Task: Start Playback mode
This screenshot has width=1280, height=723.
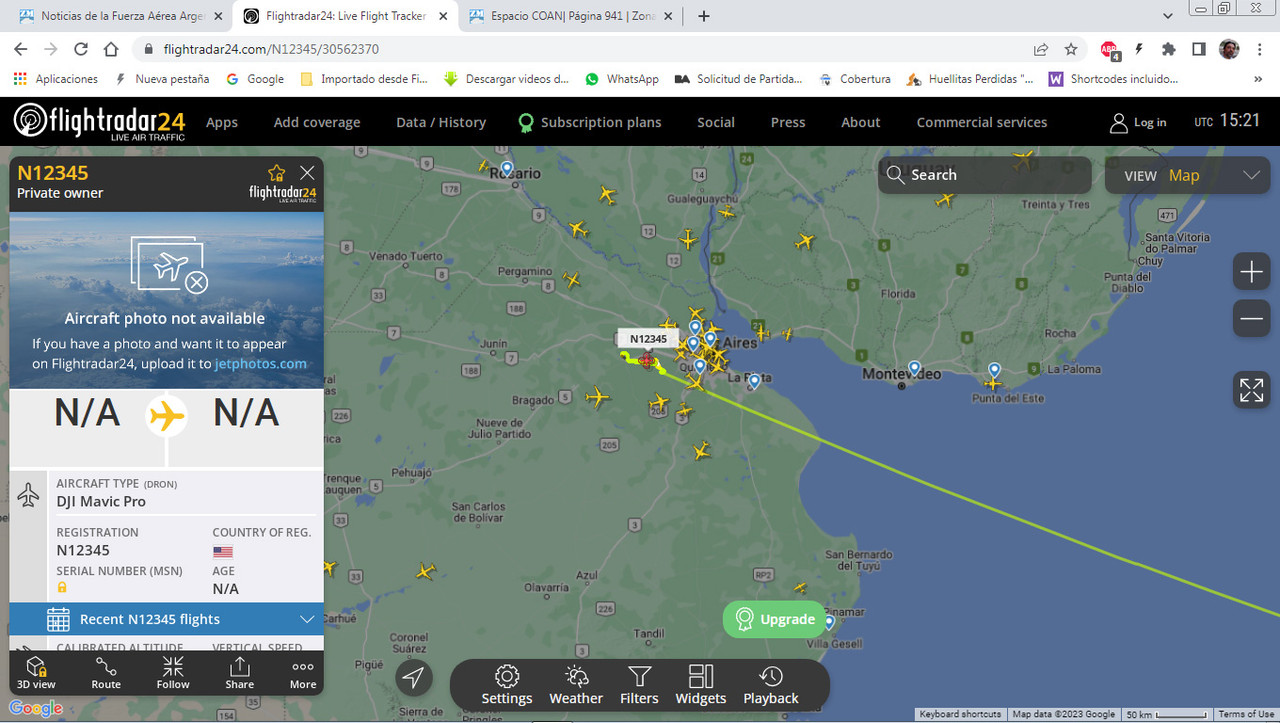Action: [771, 685]
